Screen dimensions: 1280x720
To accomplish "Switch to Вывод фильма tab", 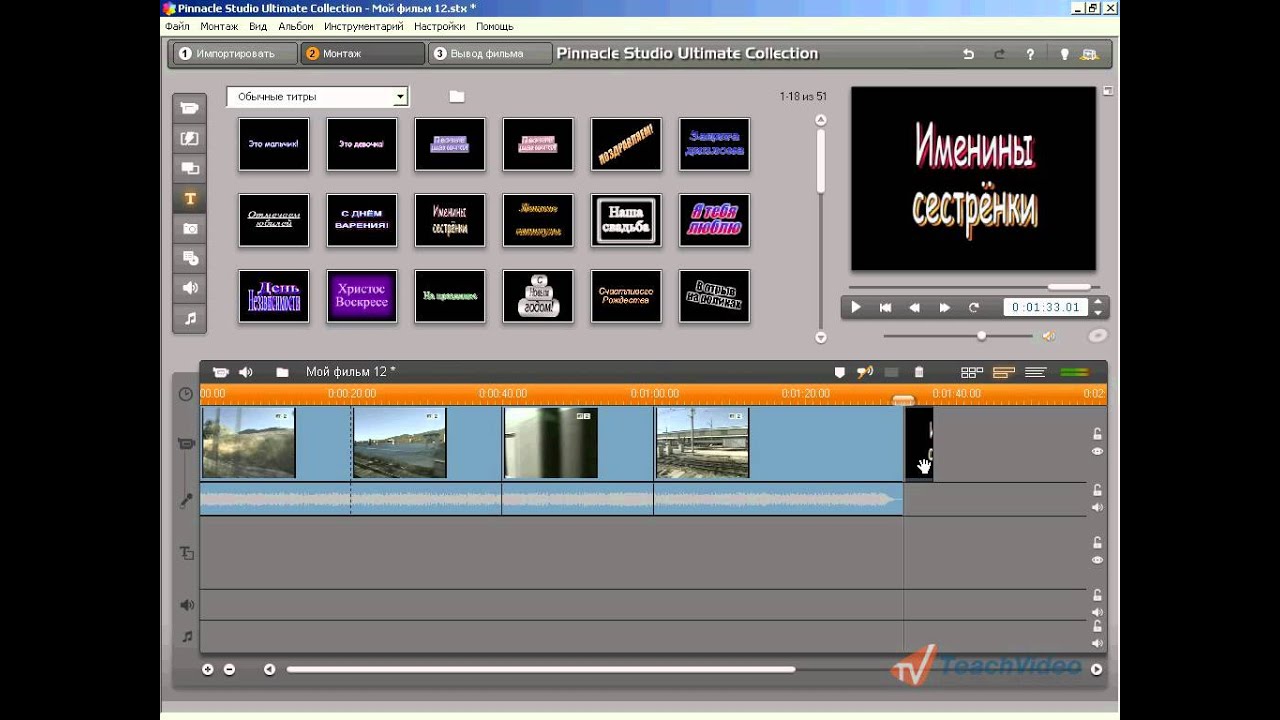I will click(490, 54).
